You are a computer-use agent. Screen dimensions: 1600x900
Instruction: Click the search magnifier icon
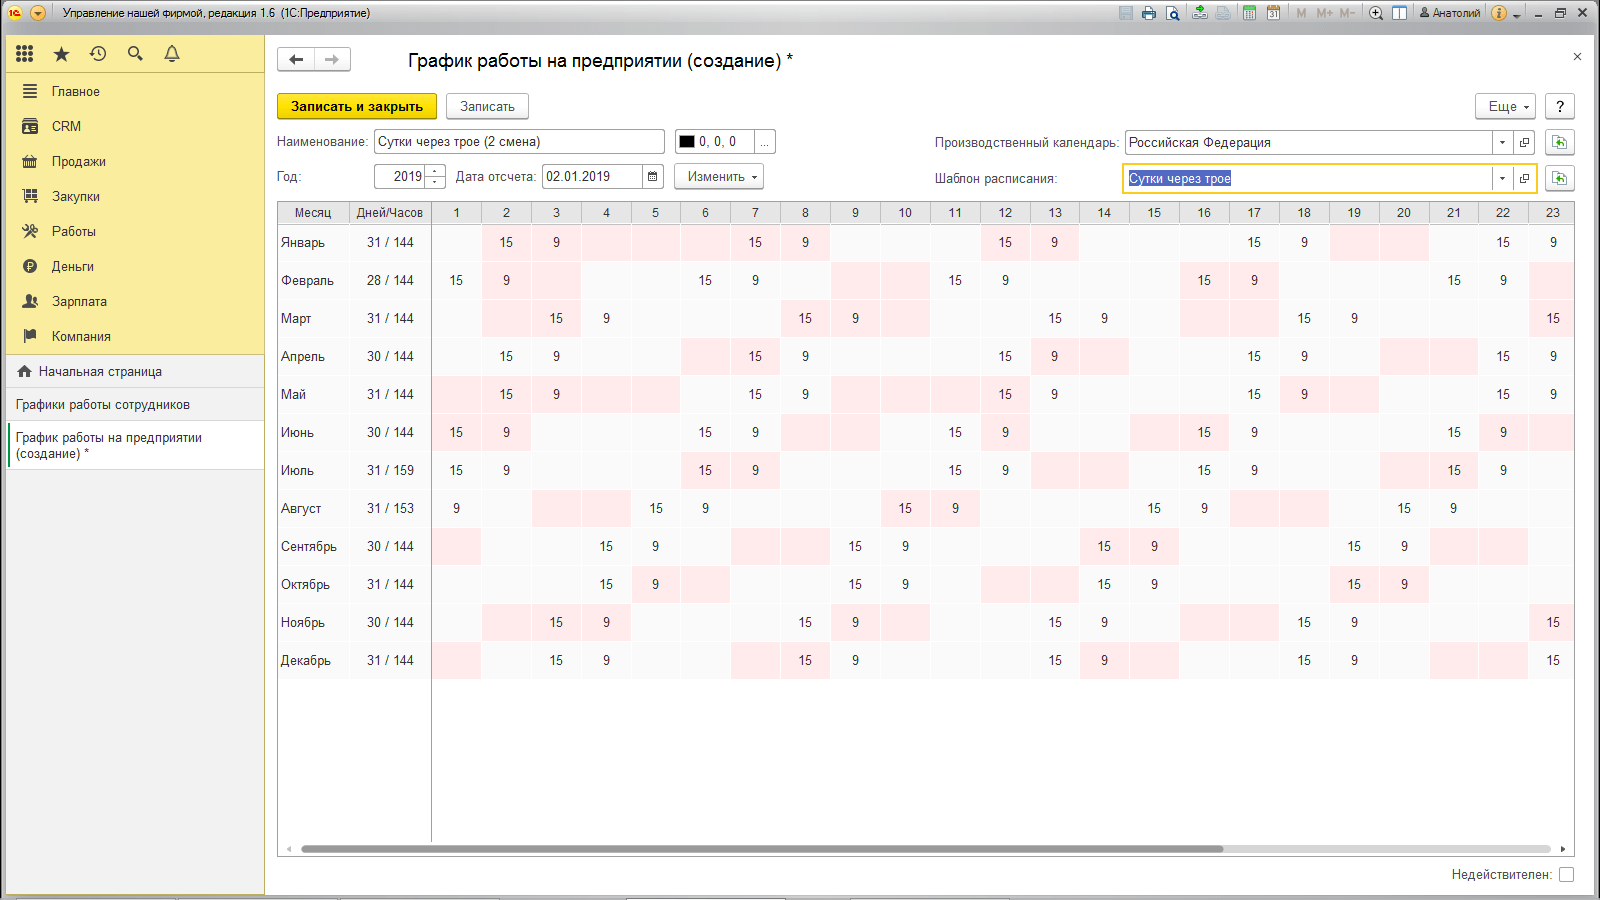tap(135, 54)
